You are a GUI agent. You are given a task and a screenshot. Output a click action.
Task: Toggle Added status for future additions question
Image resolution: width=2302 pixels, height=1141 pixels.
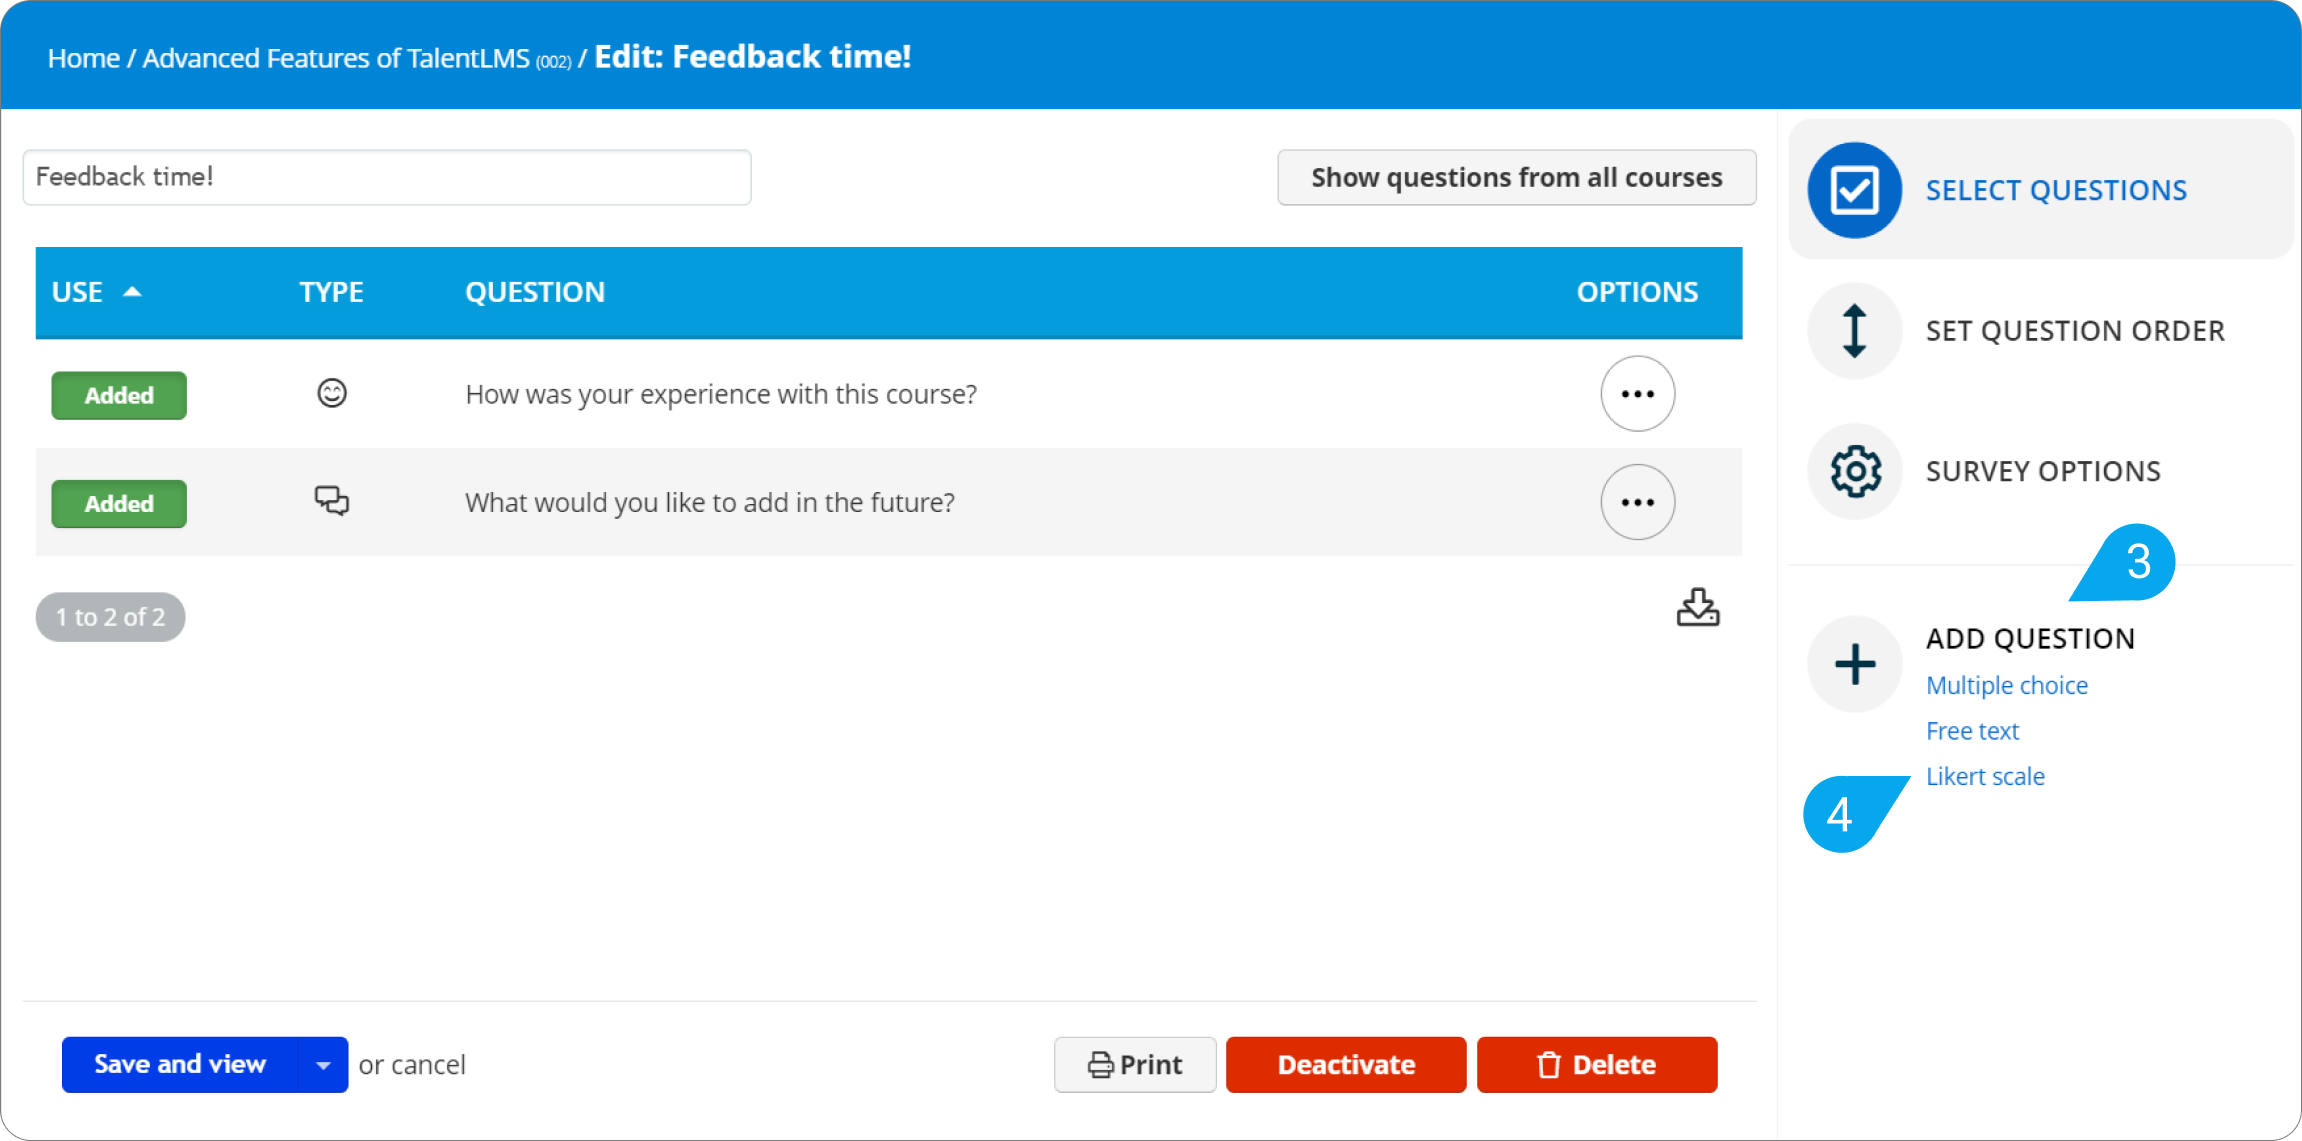click(x=119, y=503)
